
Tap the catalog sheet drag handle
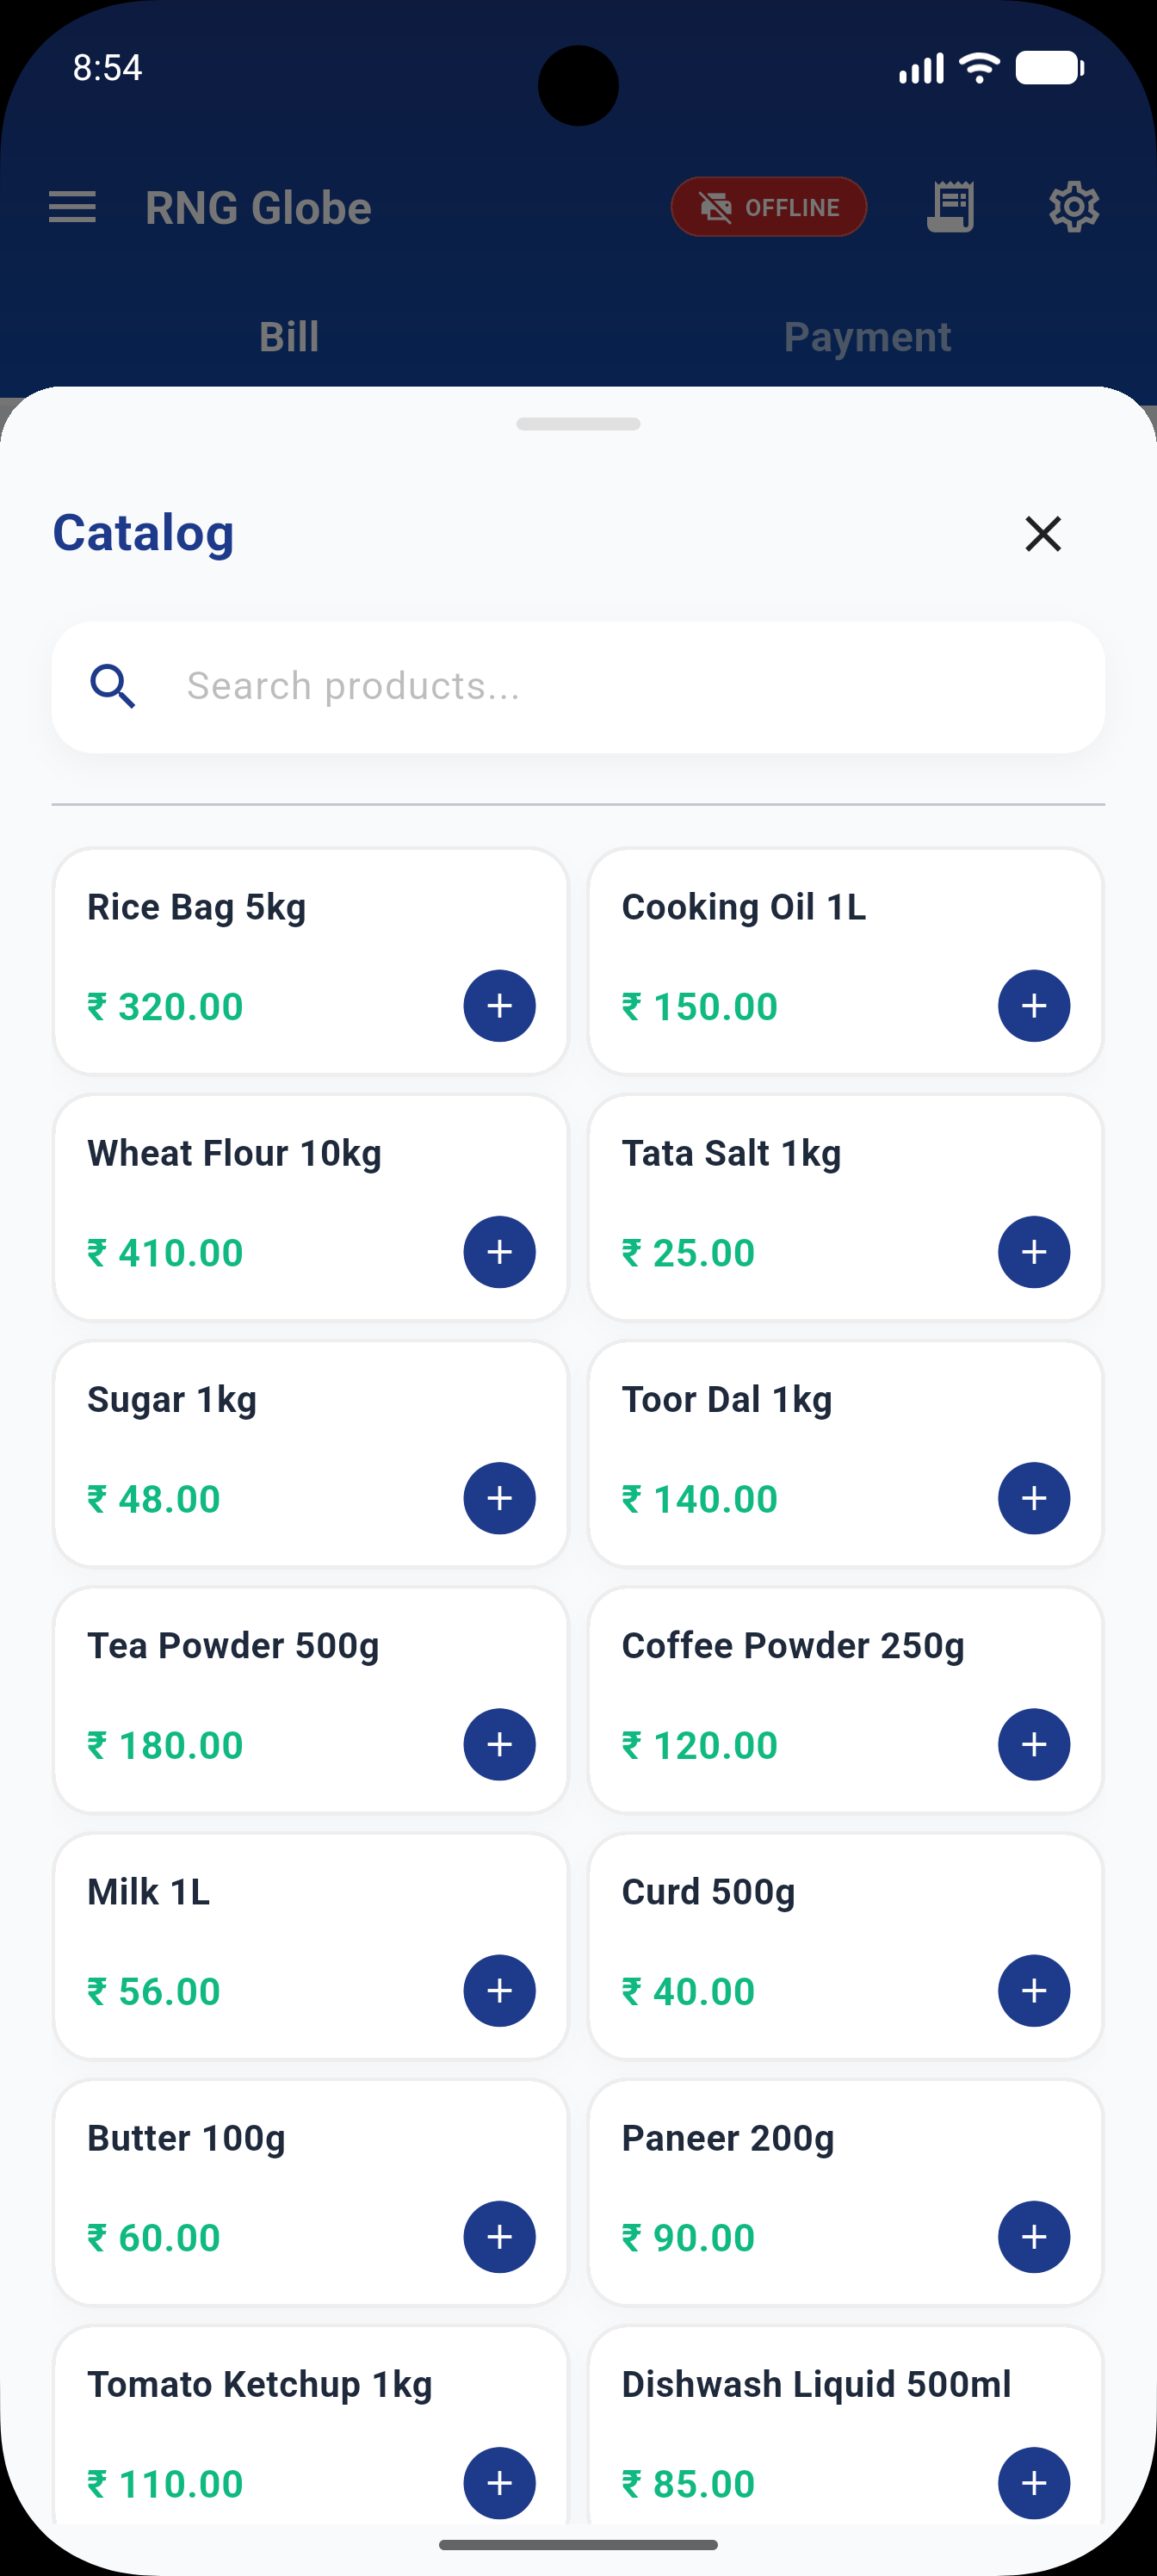point(578,424)
